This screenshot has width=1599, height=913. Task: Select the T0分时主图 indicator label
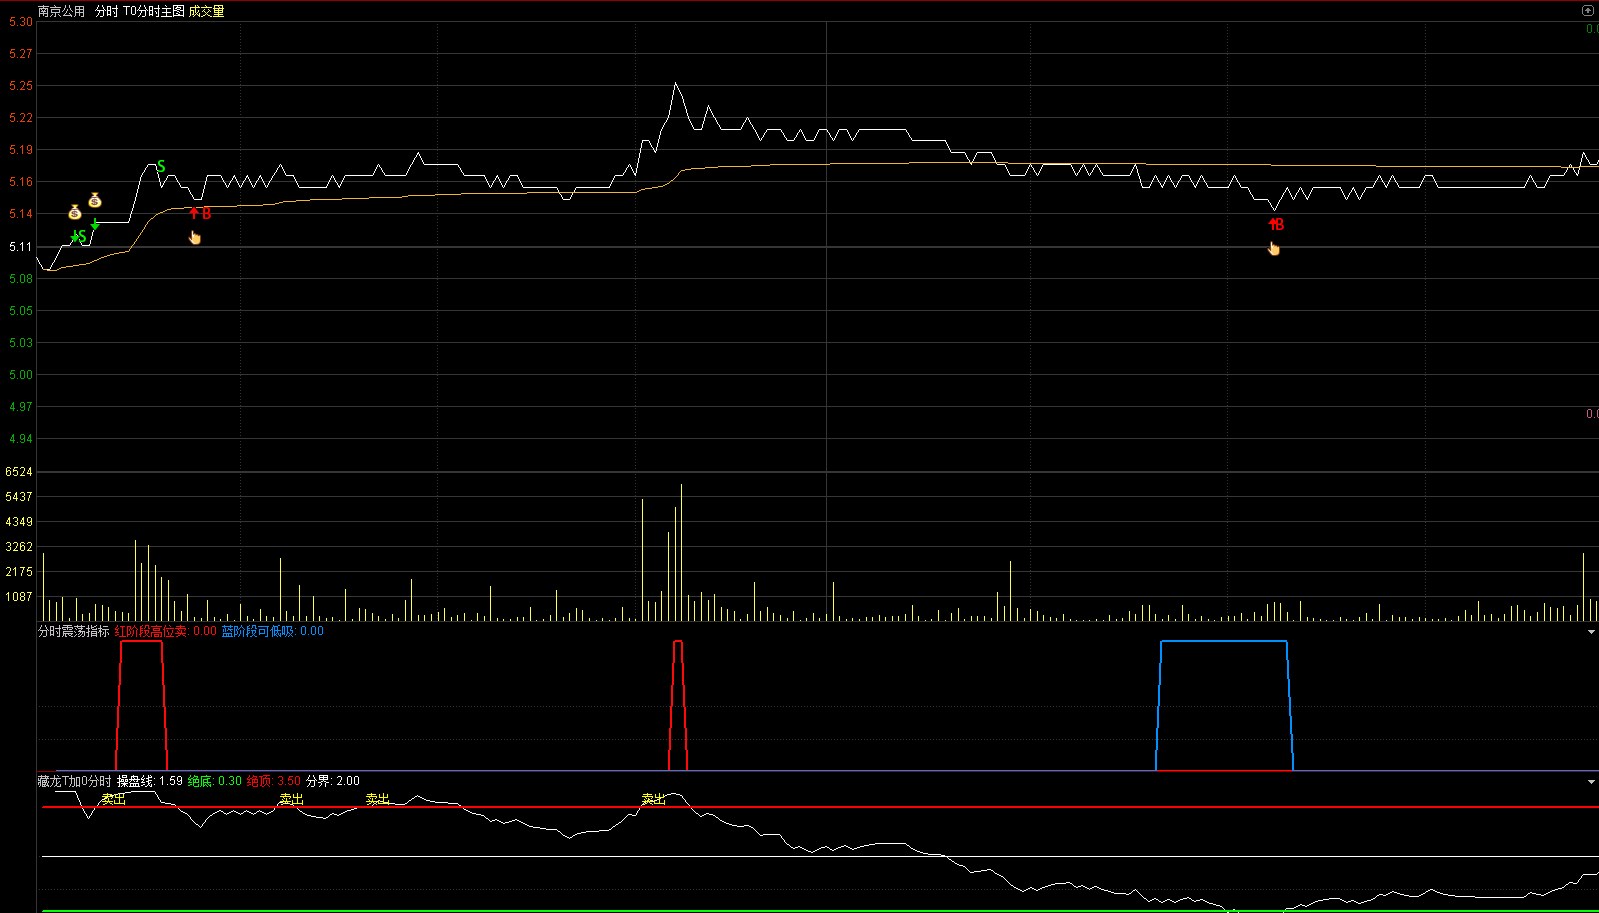tap(154, 11)
